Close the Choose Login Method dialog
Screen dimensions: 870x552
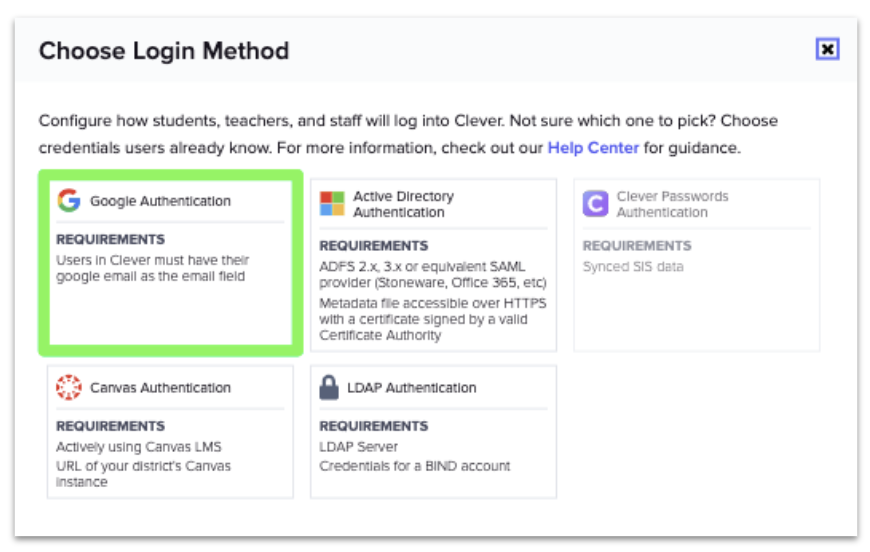click(826, 49)
